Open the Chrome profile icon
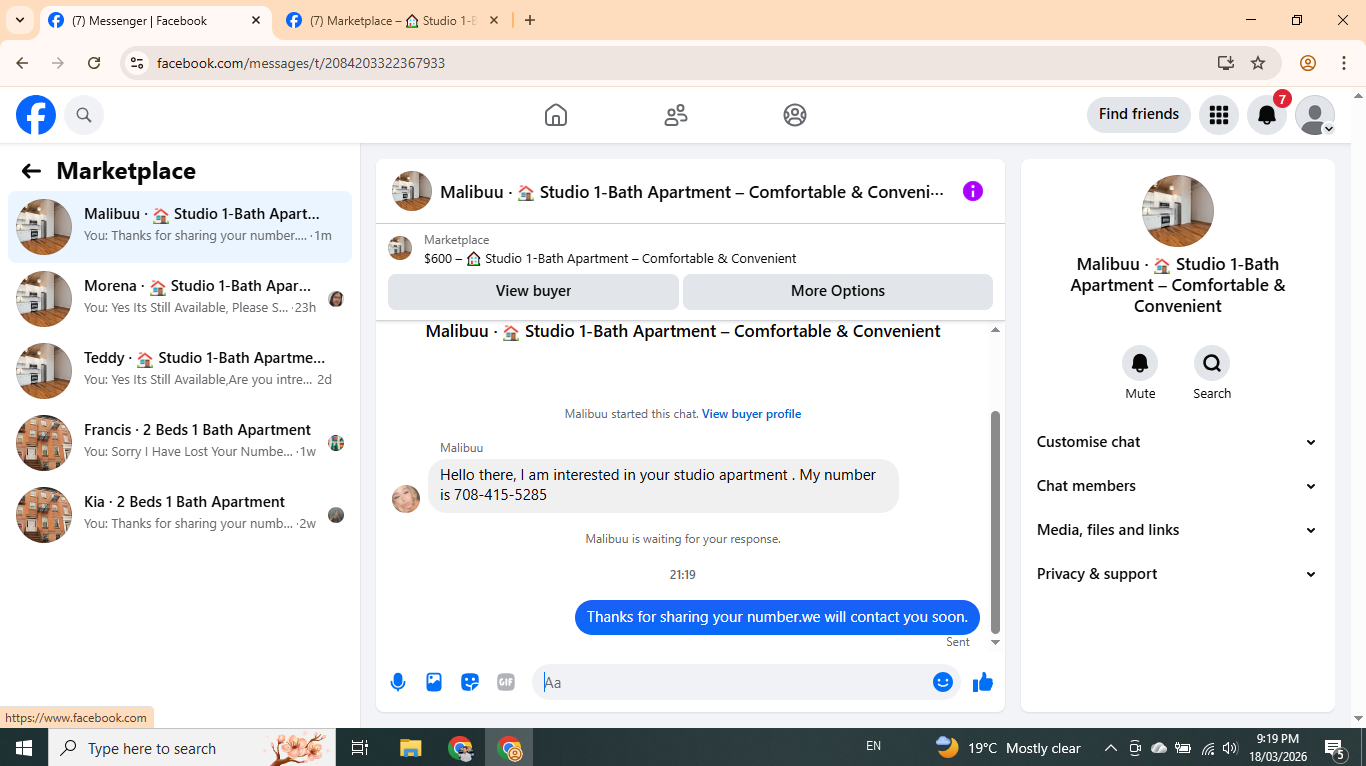The image size is (1366, 766). (x=1308, y=63)
